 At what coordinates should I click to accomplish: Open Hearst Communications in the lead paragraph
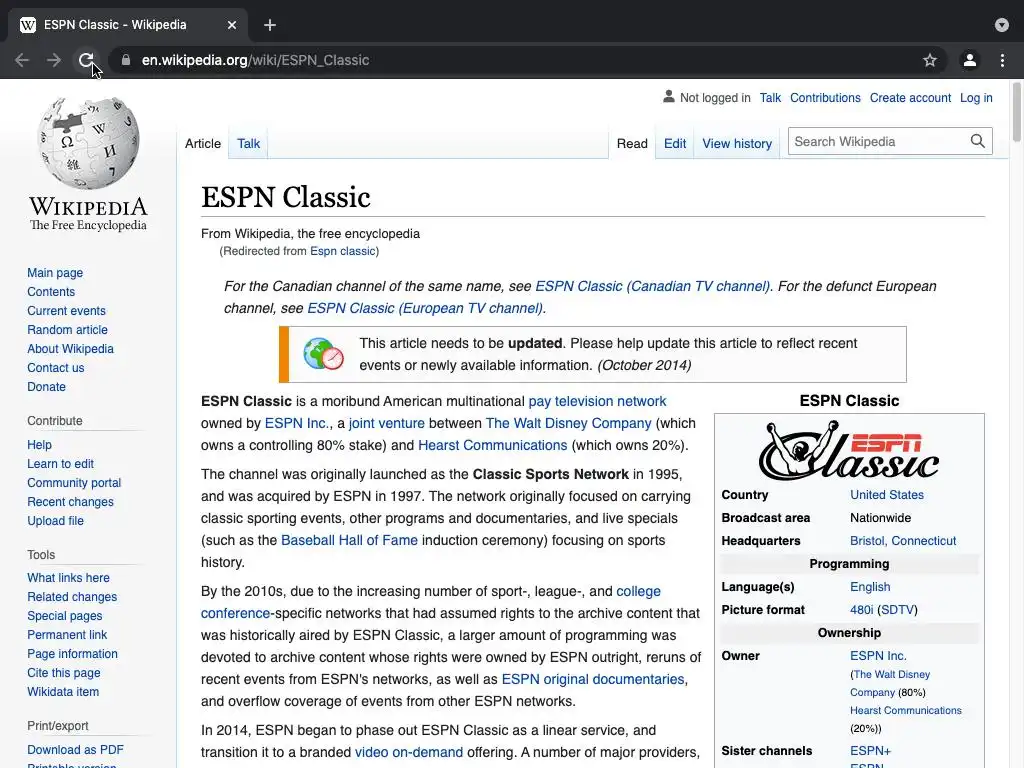(x=492, y=445)
